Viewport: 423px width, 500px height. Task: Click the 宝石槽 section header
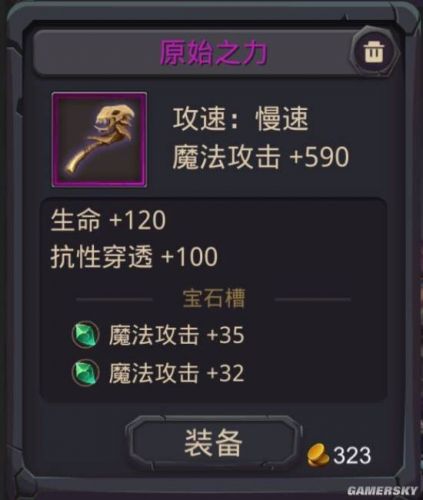(214, 298)
